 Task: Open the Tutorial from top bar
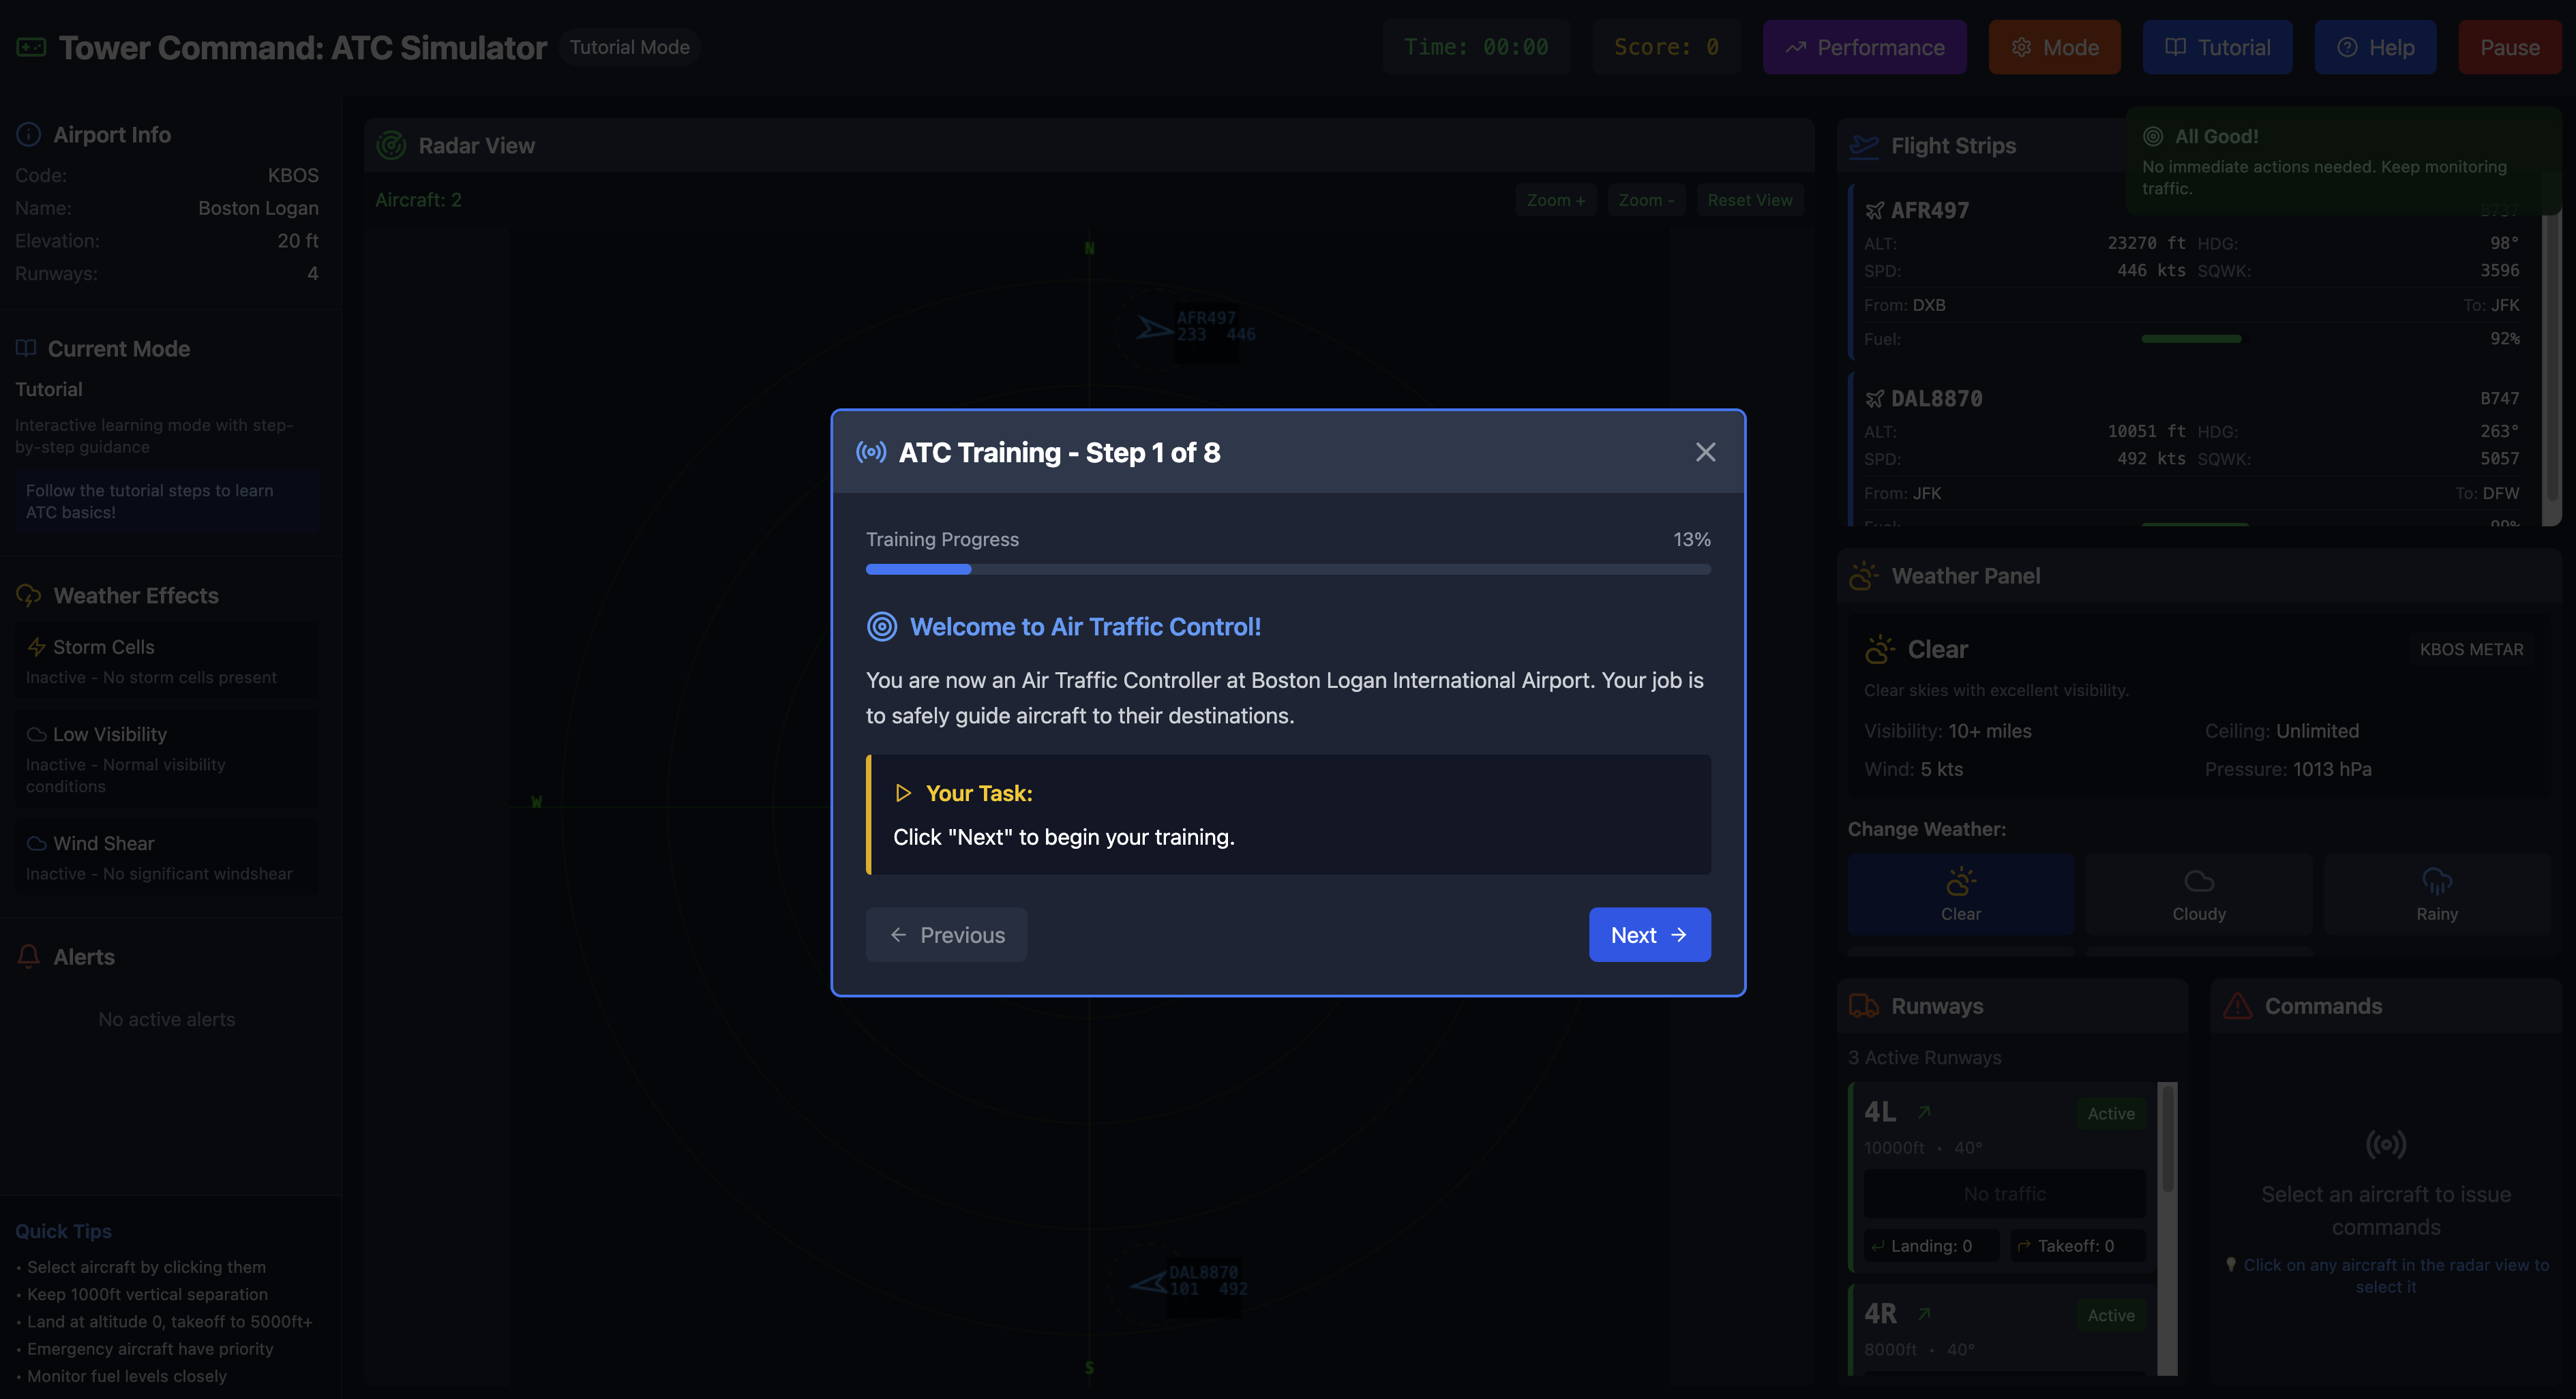[2217, 47]
